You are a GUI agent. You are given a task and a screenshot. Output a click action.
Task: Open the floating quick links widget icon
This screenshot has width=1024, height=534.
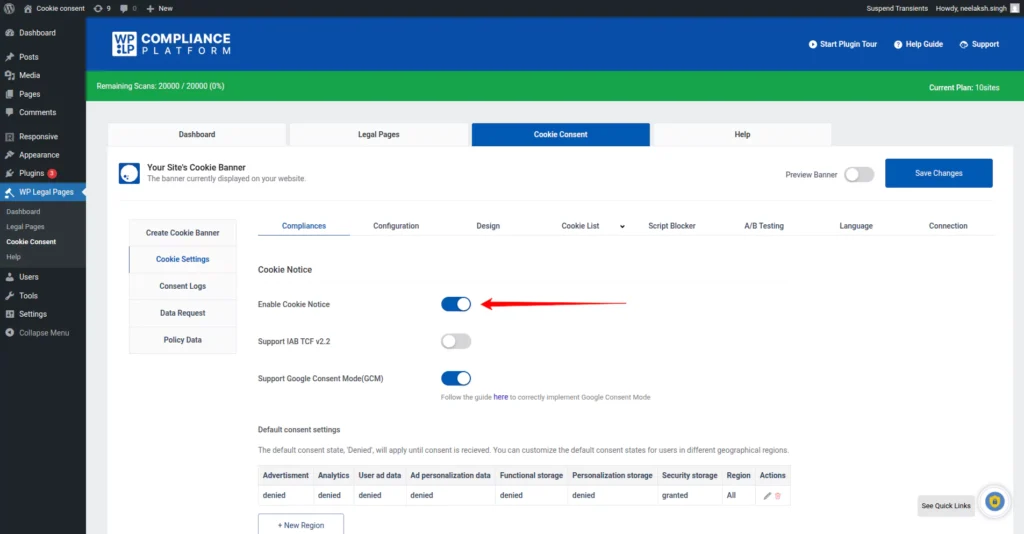coord(994,502)
